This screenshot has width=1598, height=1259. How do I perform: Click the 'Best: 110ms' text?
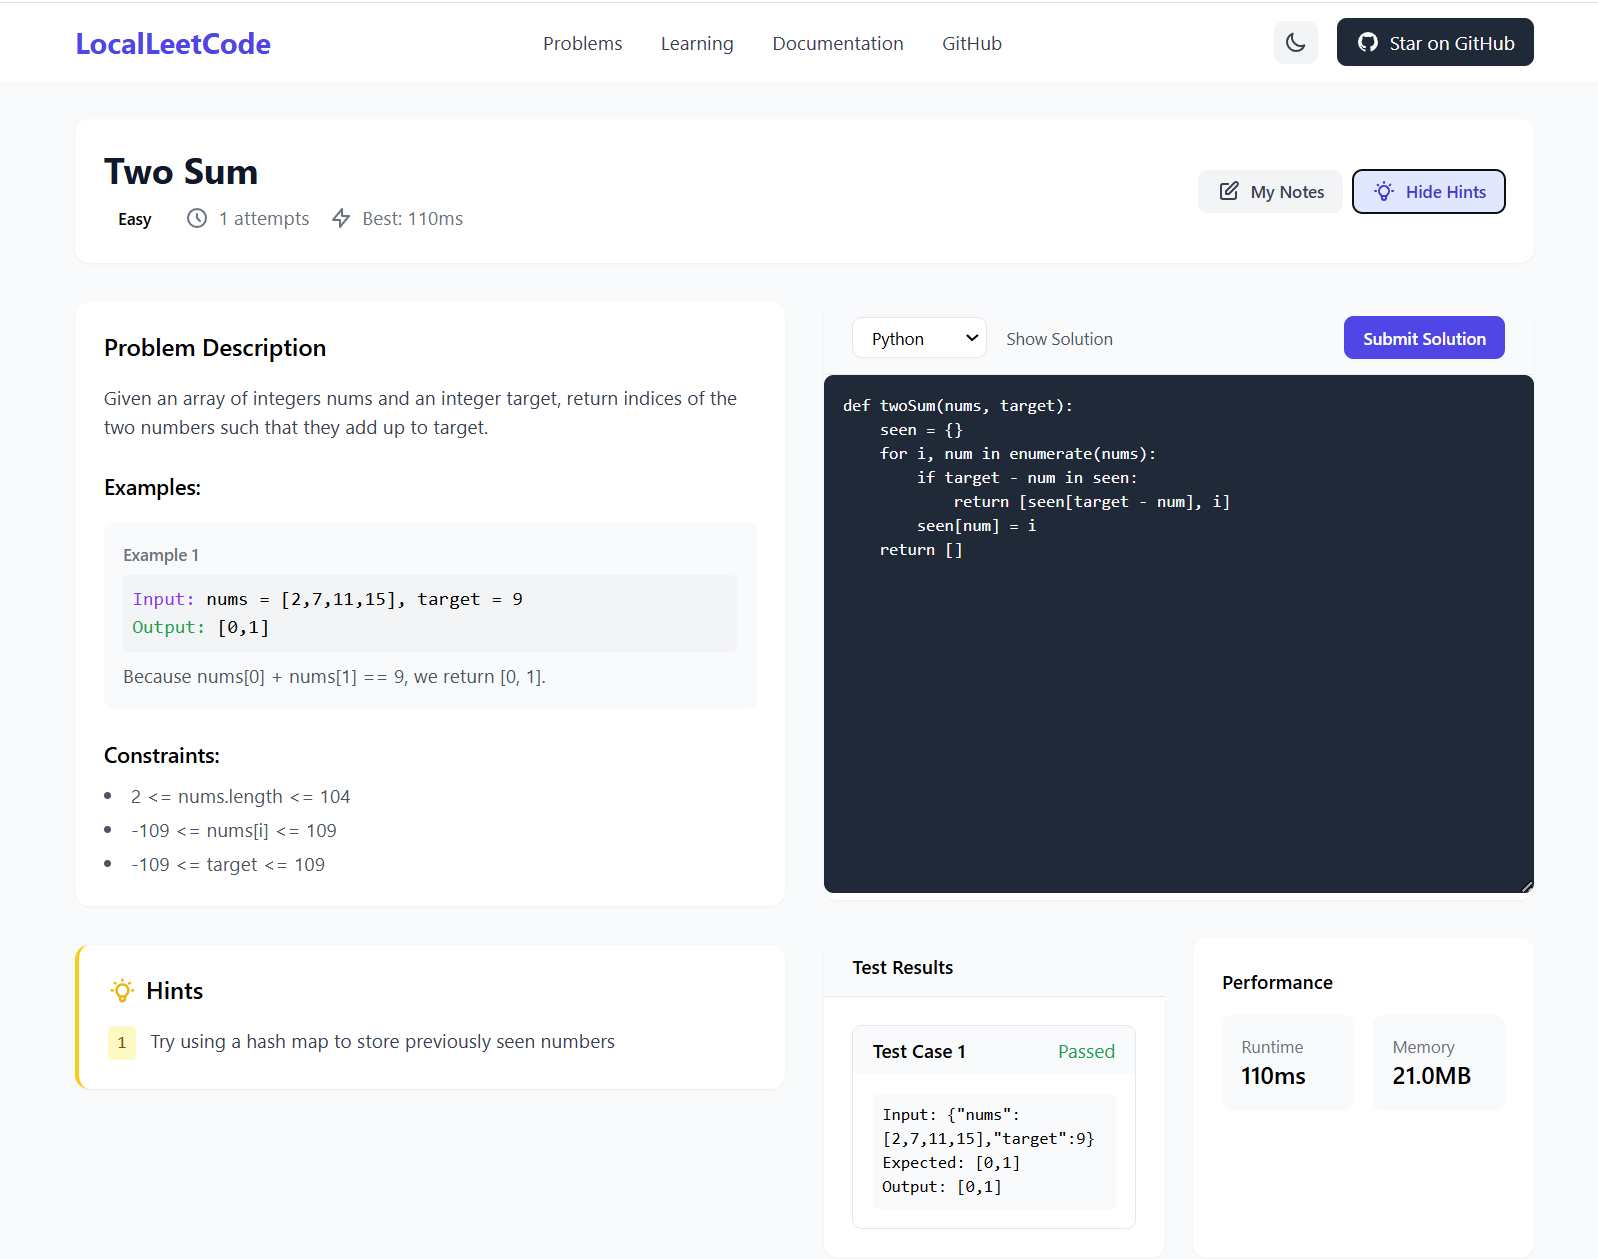click(412, 218)
